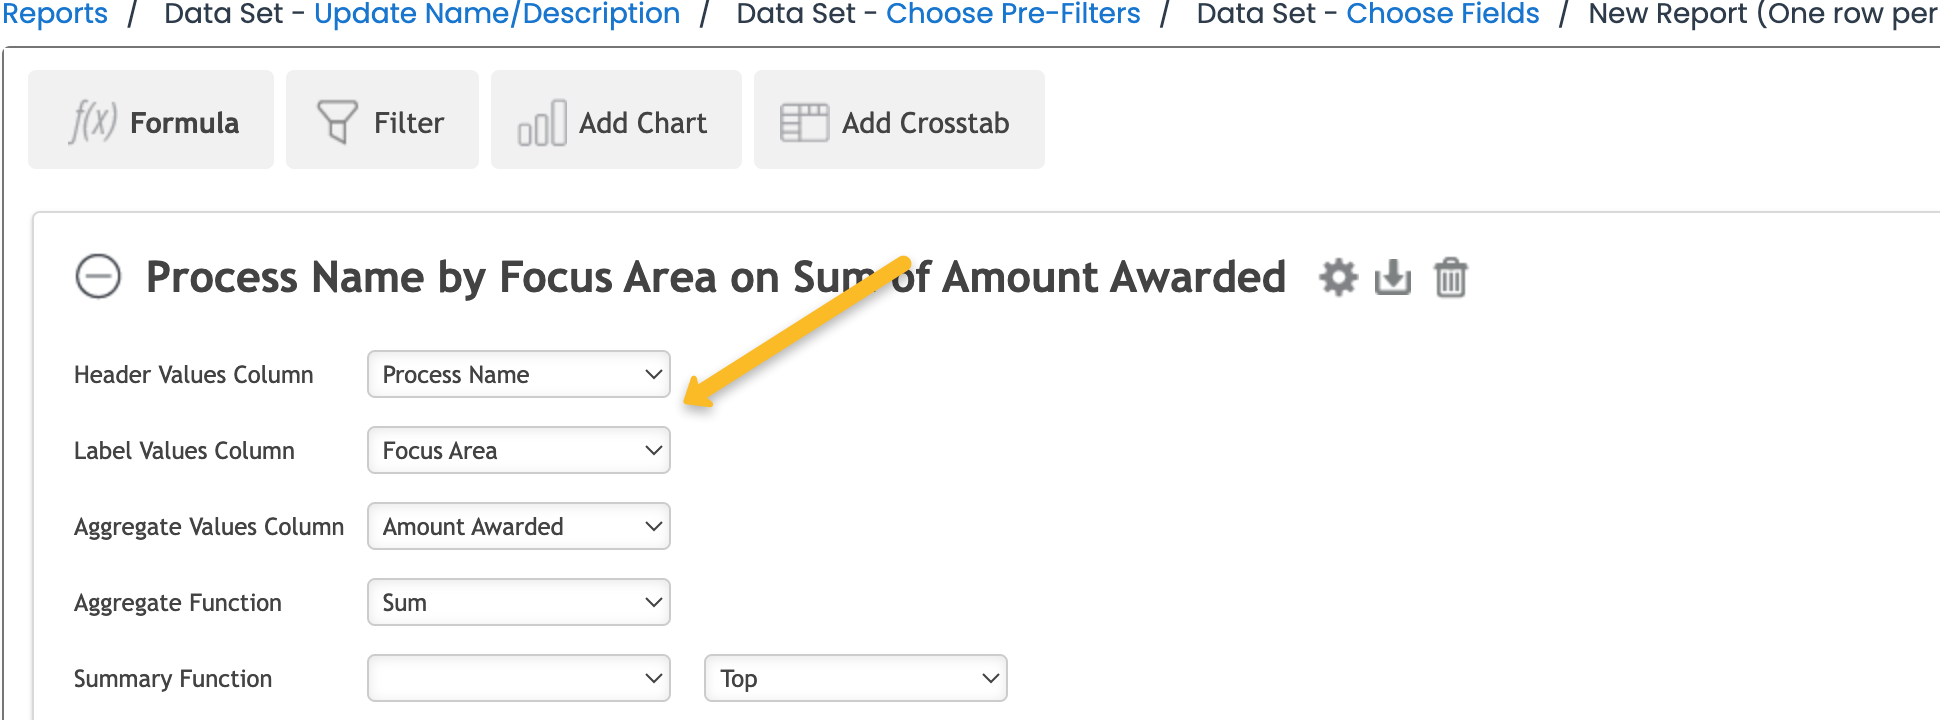Open Choose Pre-Filters breadcrumb link

pos(1013,14)
